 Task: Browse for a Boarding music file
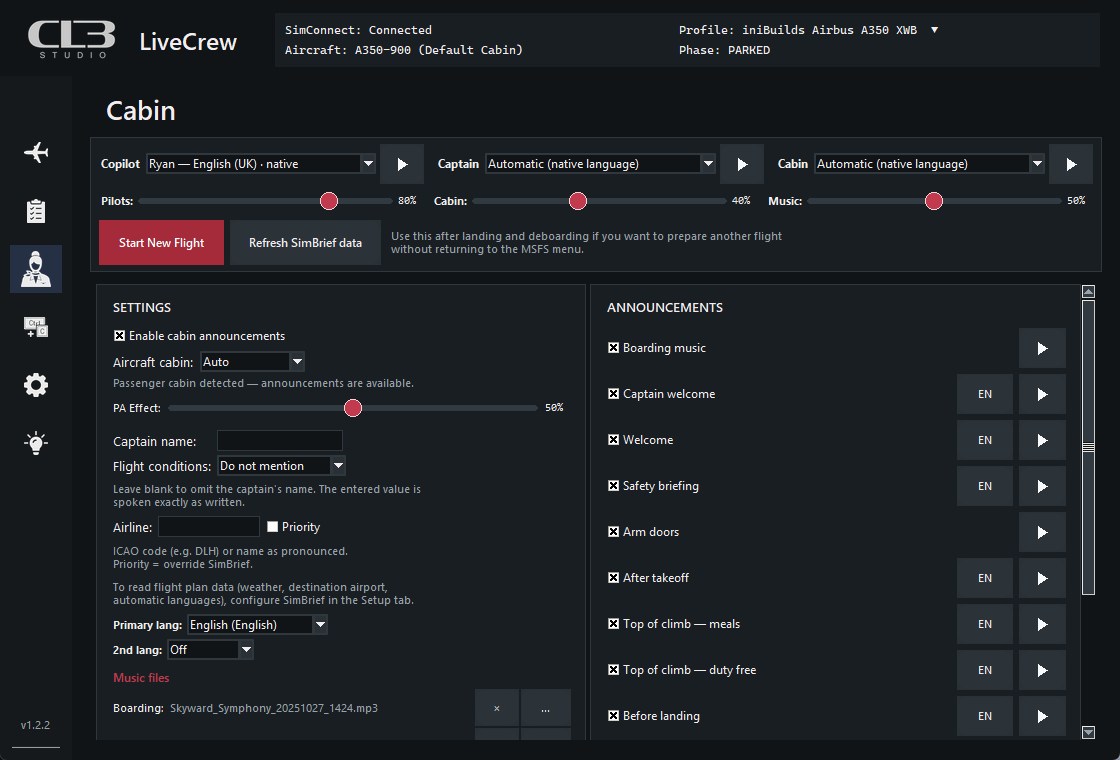[546, 709]
